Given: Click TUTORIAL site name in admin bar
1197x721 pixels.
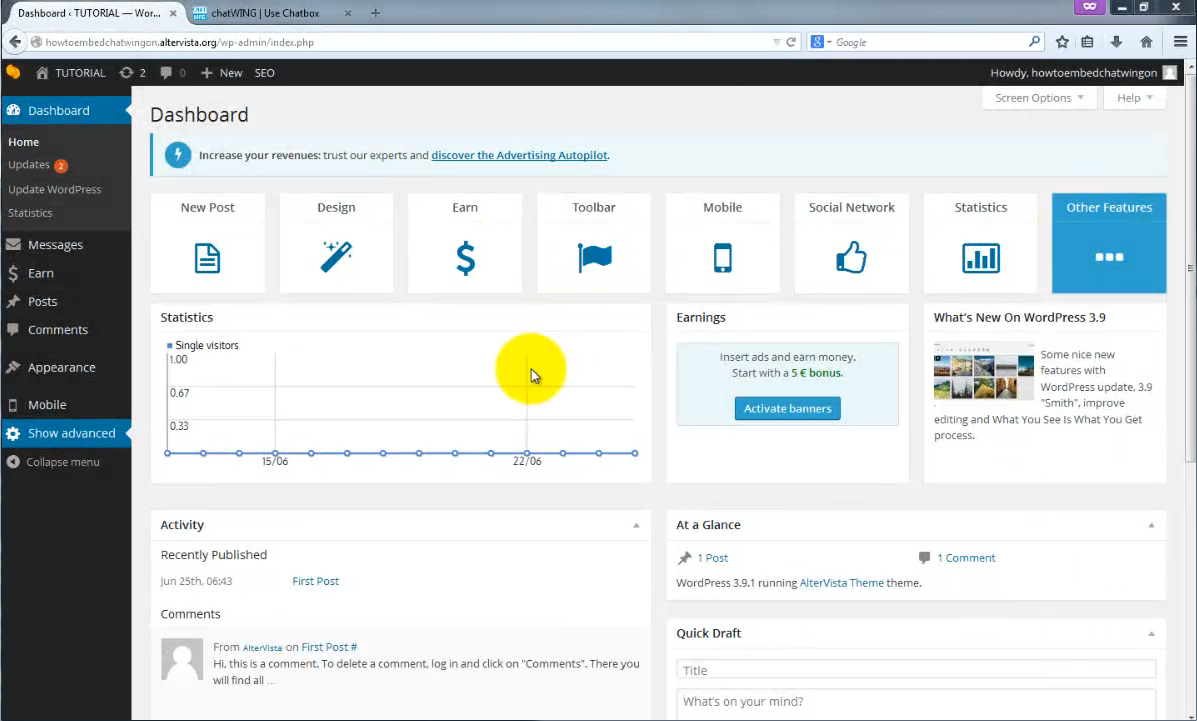Looking at the screenshot, I should click(x=71, y=73).
